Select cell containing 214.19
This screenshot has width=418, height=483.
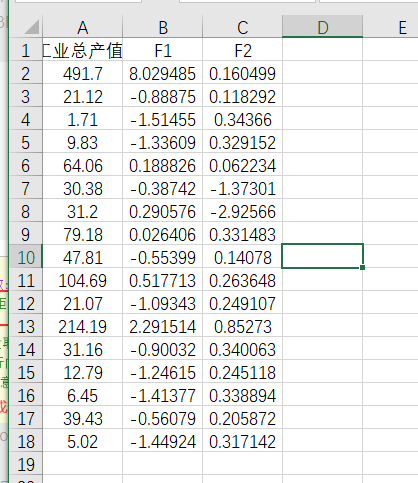(83, 326)
